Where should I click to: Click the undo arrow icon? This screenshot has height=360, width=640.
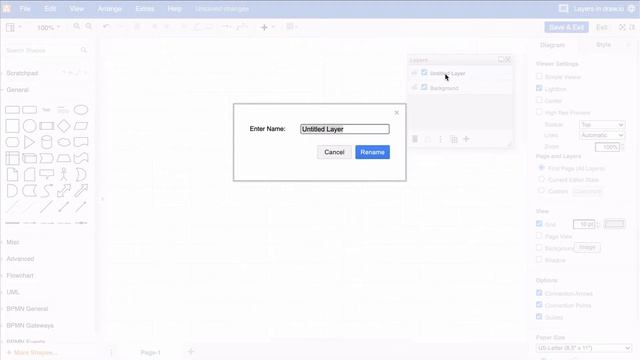pyautogui.click(x=106, y=27)
